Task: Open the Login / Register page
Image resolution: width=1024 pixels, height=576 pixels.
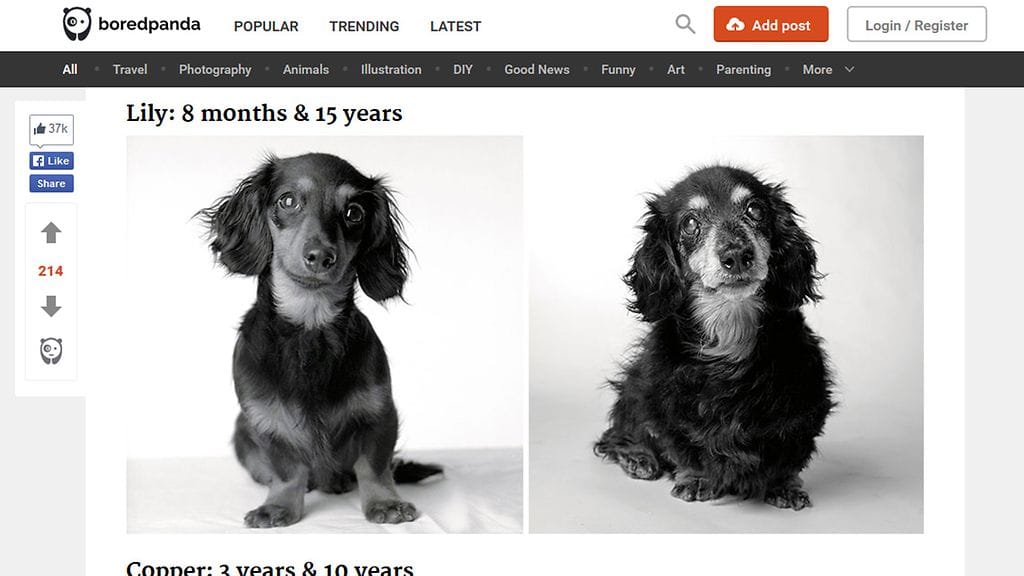Action: [917, 25]
